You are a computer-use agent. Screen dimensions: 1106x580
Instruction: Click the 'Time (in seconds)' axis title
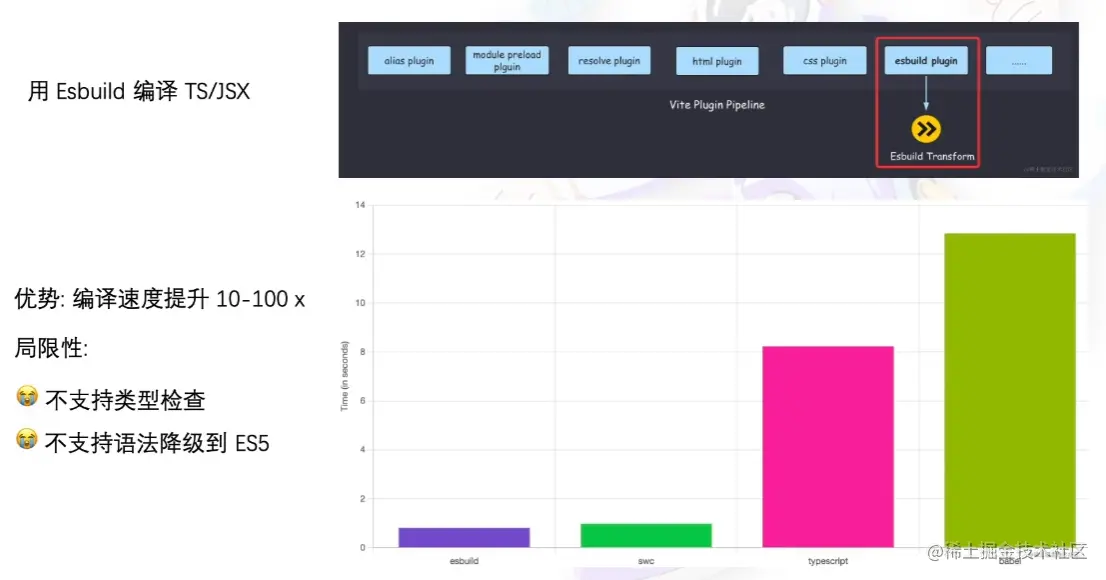point(344,376)
